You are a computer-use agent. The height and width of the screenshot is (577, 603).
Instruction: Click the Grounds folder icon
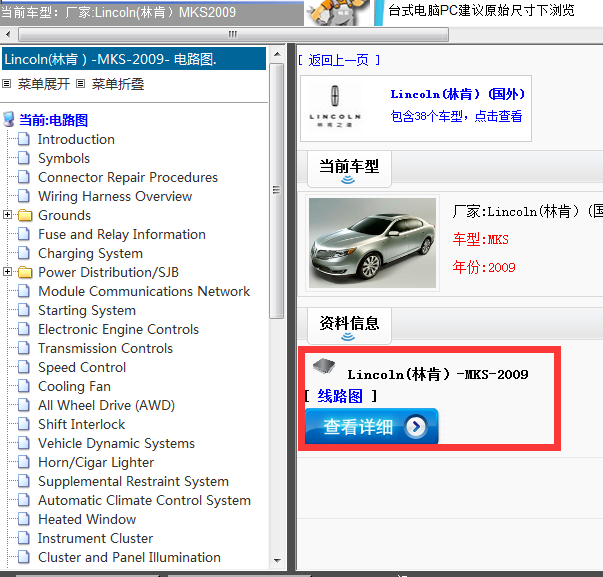tap(25, 215)
